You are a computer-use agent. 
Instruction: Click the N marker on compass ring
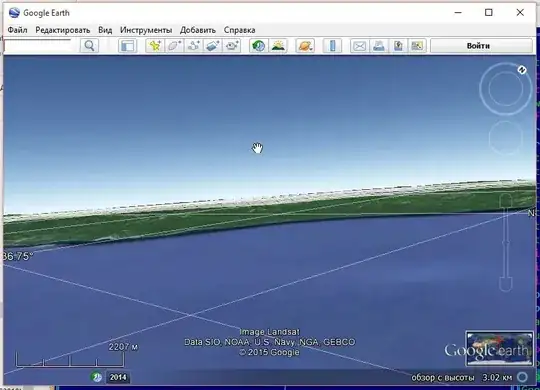(x=522, y=70)
